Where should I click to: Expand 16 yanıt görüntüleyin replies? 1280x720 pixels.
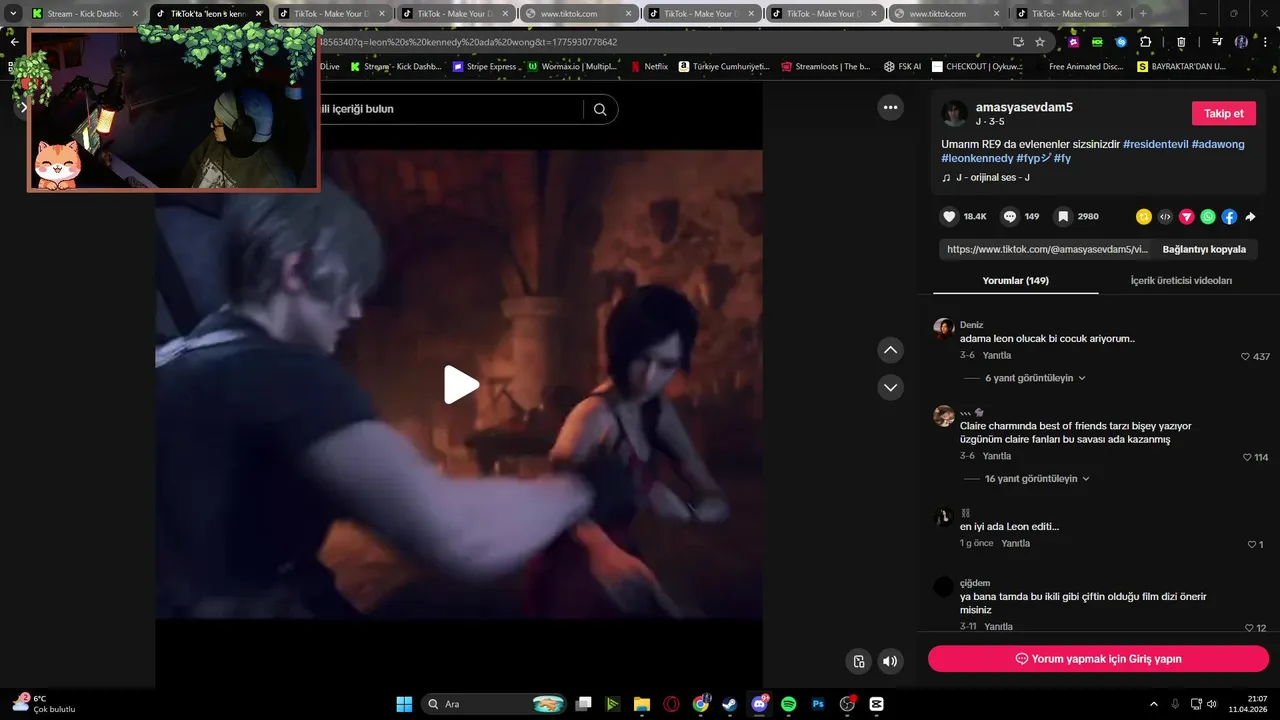tap(1031, 479)
